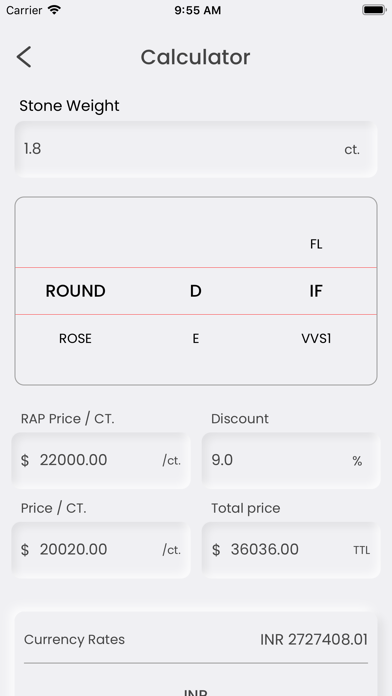The height and width of the screenshot is (696, 392).
Task: Tap the selected D color row
Action: coord(195,291)
